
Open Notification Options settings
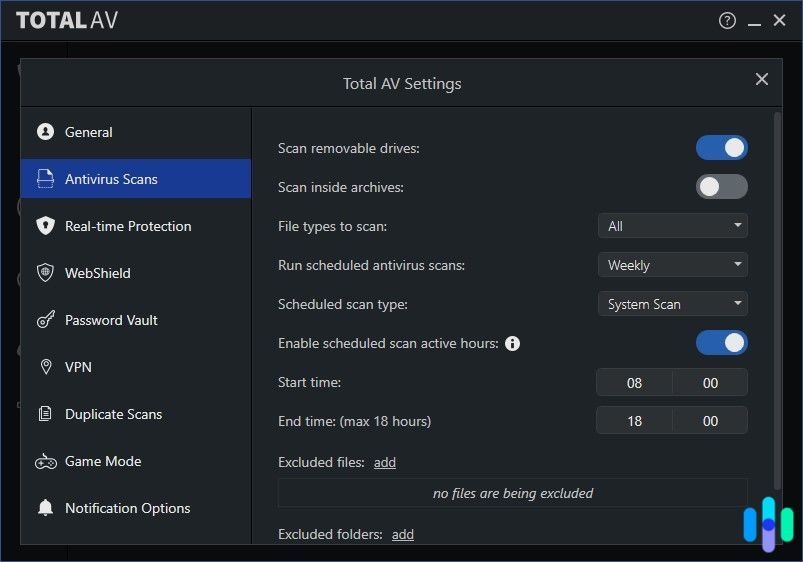pyautogui.click(x=136, y=508)
